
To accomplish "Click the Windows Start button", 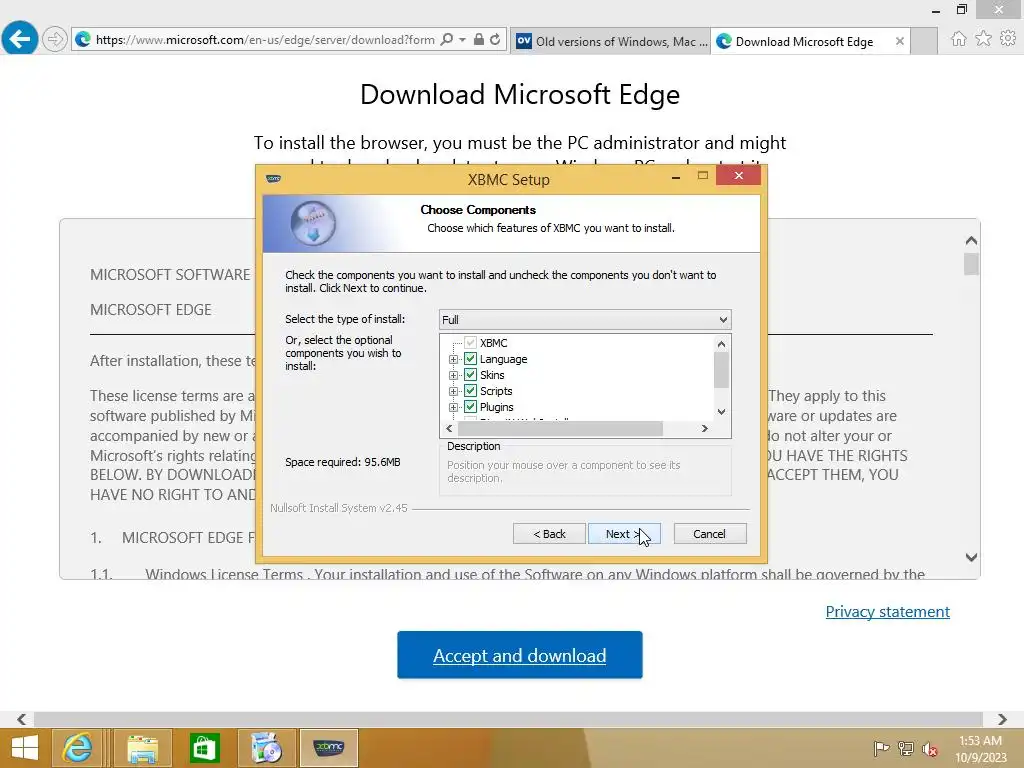I will [x=25, y=748].
